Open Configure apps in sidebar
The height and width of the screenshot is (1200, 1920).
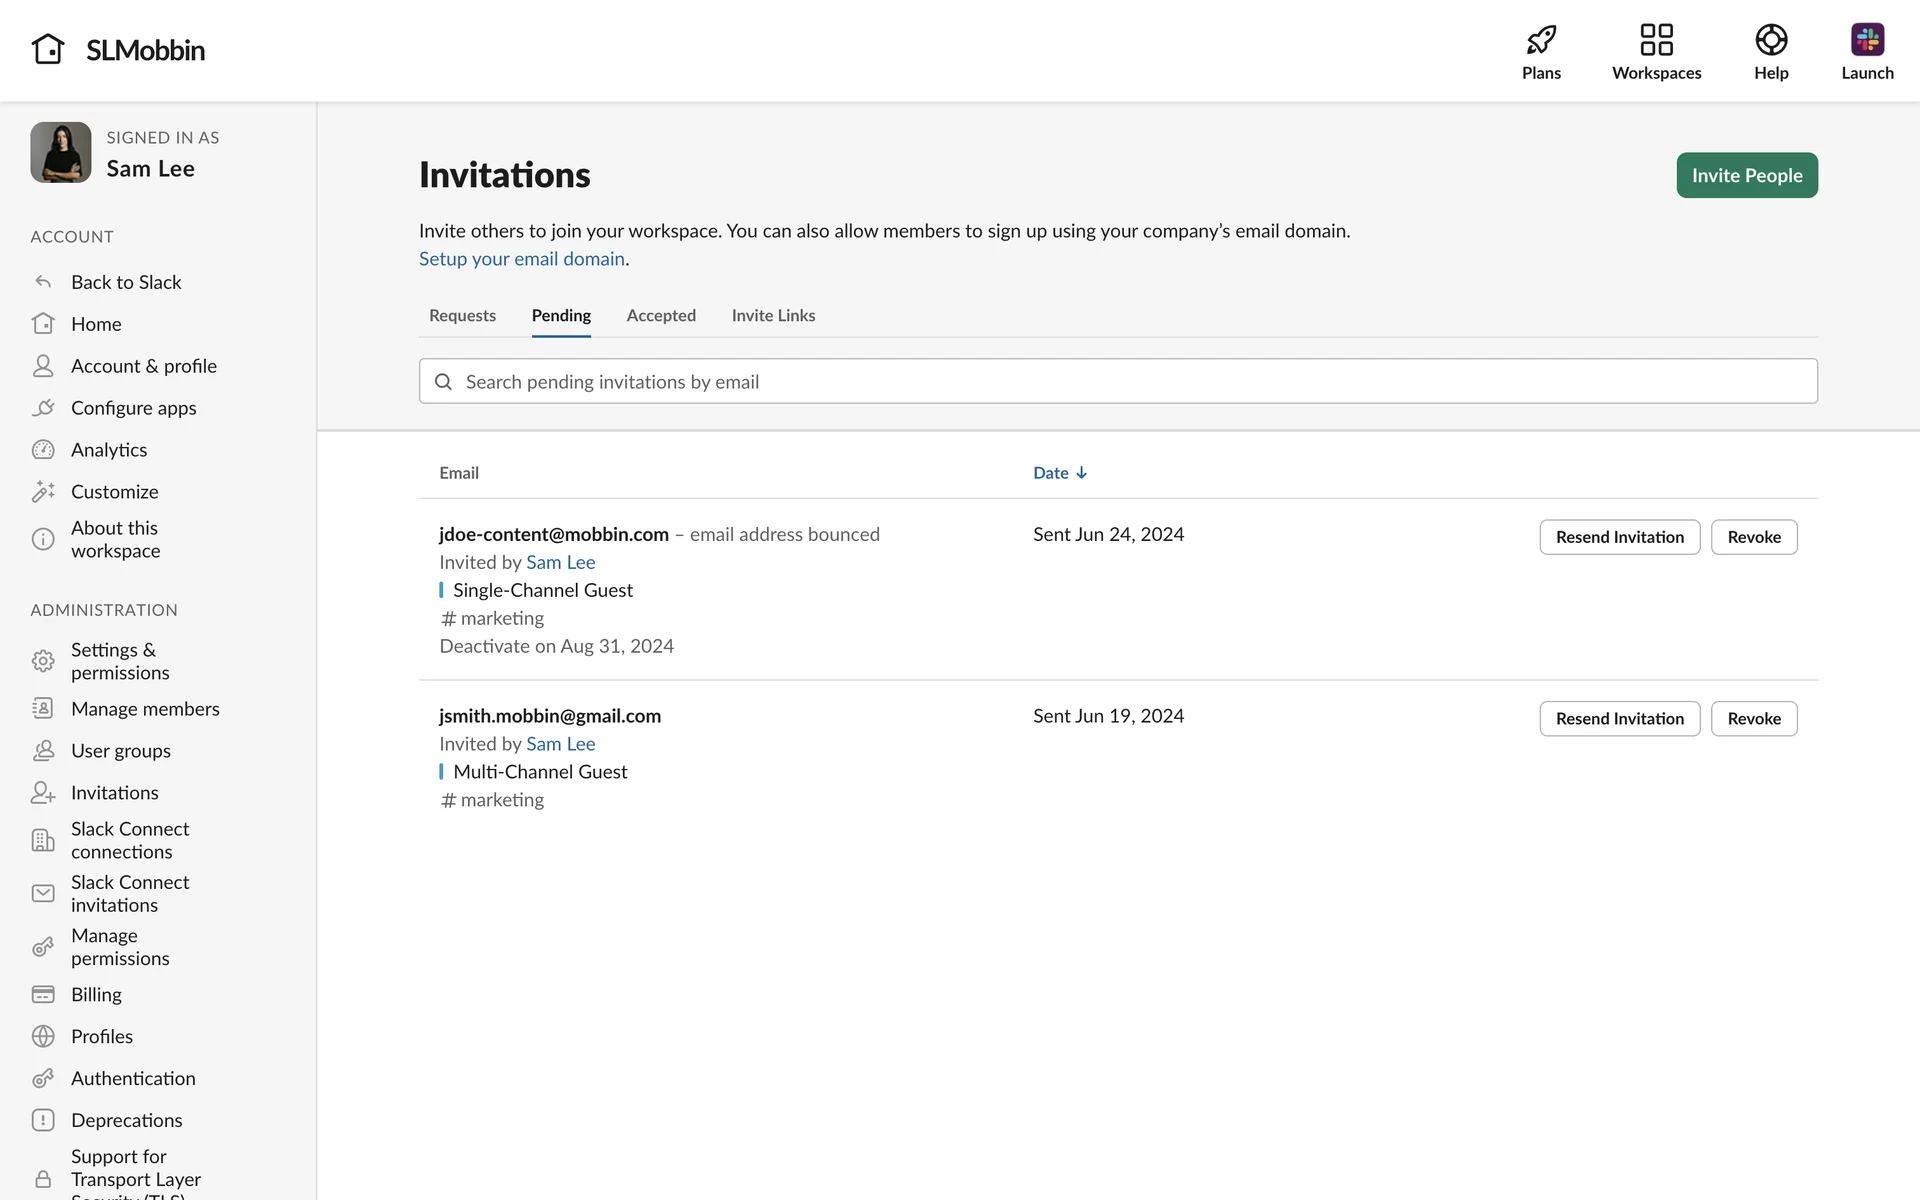[133, 408]
